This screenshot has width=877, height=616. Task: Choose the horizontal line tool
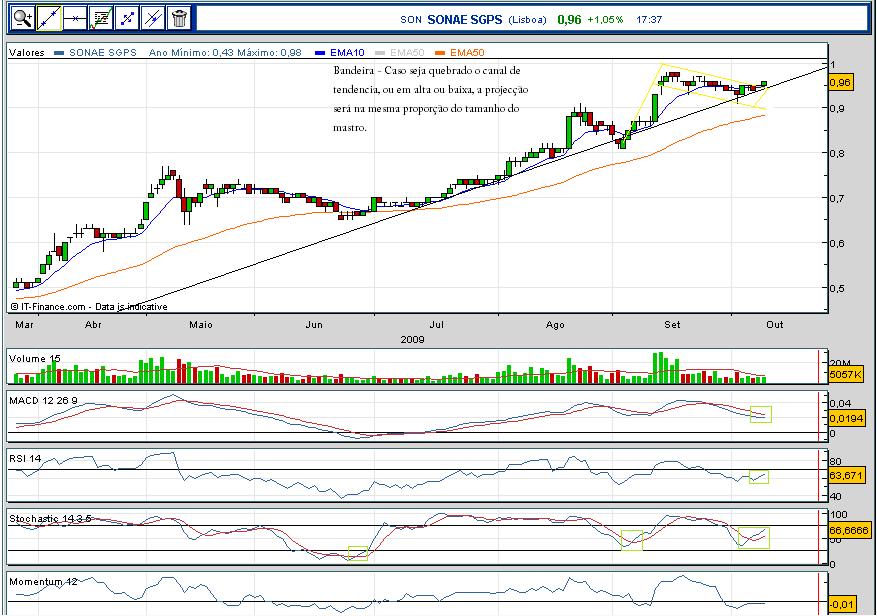point(74,19)
